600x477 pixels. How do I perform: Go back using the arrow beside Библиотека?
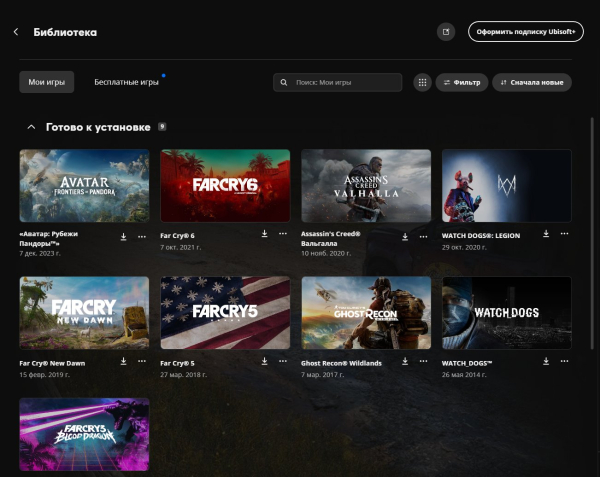pyautogui.click(x=16, y=32)
